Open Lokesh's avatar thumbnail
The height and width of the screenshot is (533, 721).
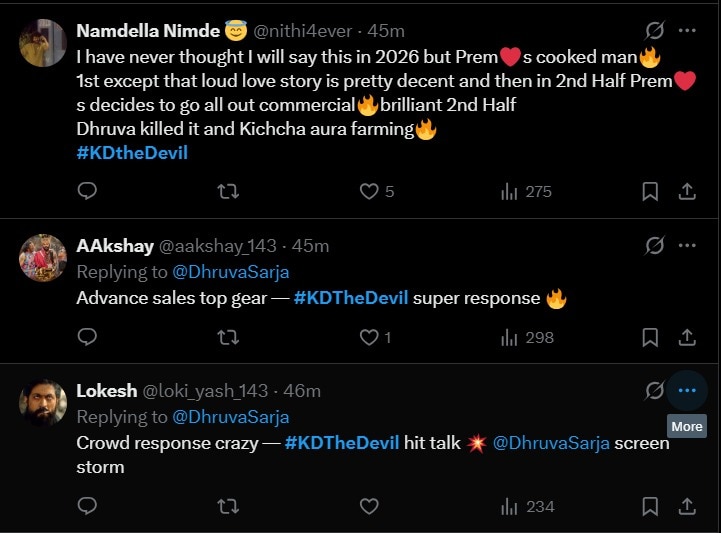pyautogui.click(x=43, y=402)
